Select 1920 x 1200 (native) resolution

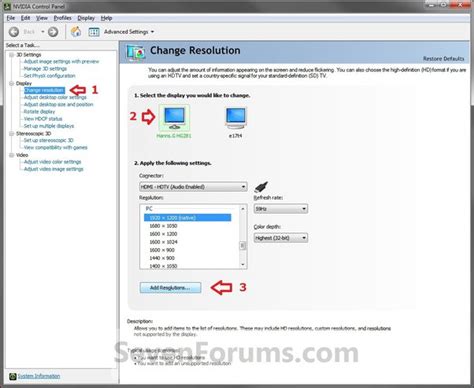[187, 218]
